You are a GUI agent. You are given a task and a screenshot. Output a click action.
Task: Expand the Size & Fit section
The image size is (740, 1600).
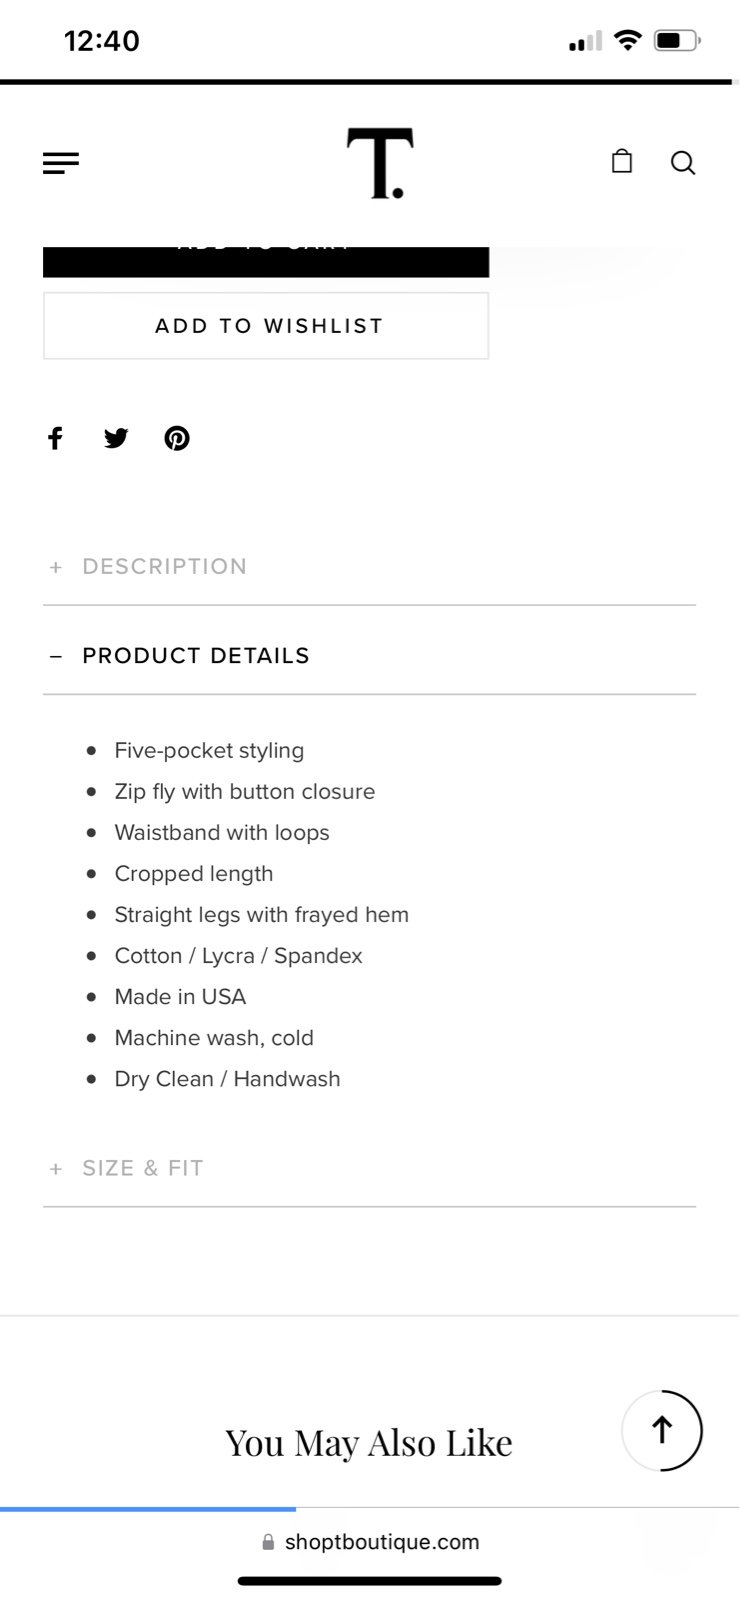click(369, 1168)
